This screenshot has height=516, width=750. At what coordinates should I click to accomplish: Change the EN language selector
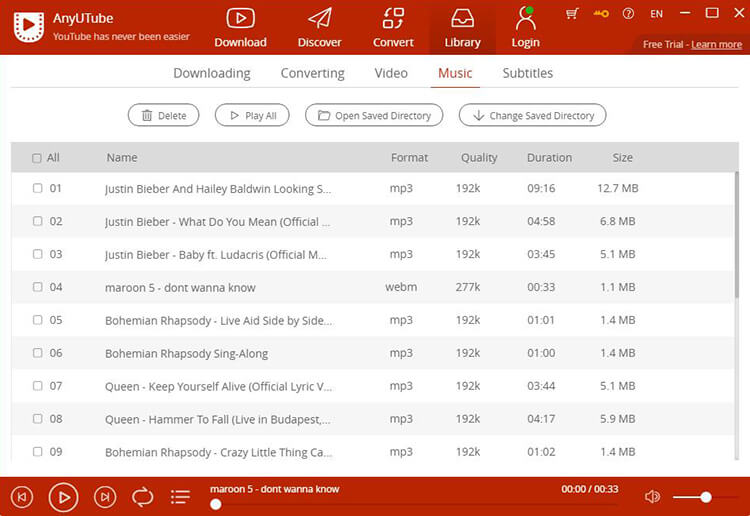tap(656, 14)
